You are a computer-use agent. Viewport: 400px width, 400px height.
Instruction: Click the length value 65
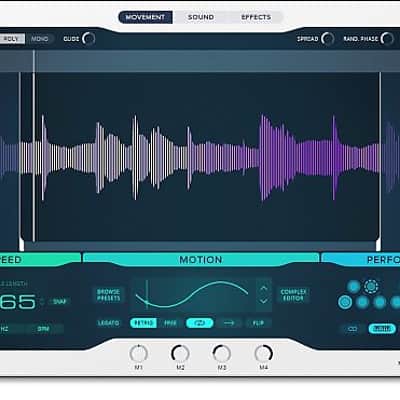coord(17,302)
